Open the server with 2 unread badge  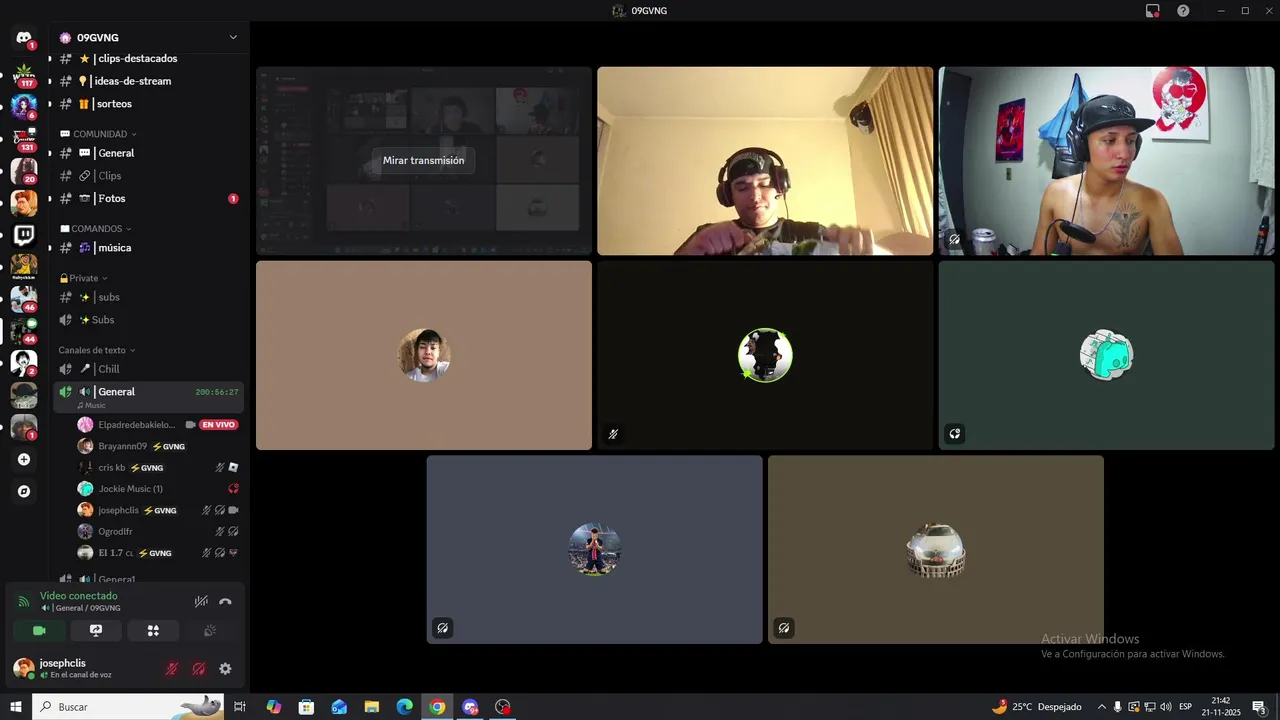tap(24, 363)
